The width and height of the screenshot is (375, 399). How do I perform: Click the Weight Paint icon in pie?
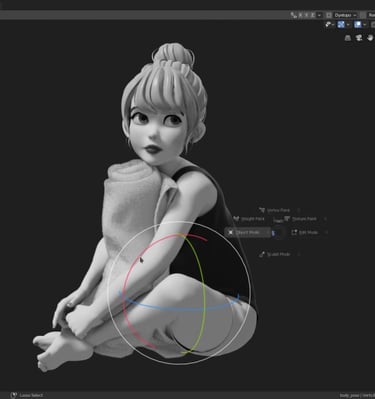tap(236, 219)
